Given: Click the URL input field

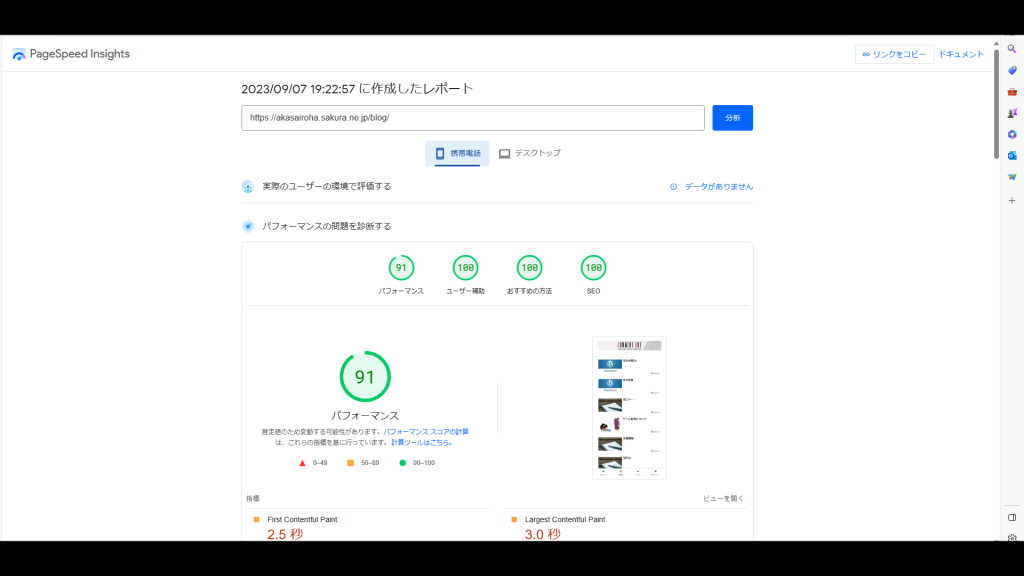Looking at the screenshot, I should tap(473, 118).
